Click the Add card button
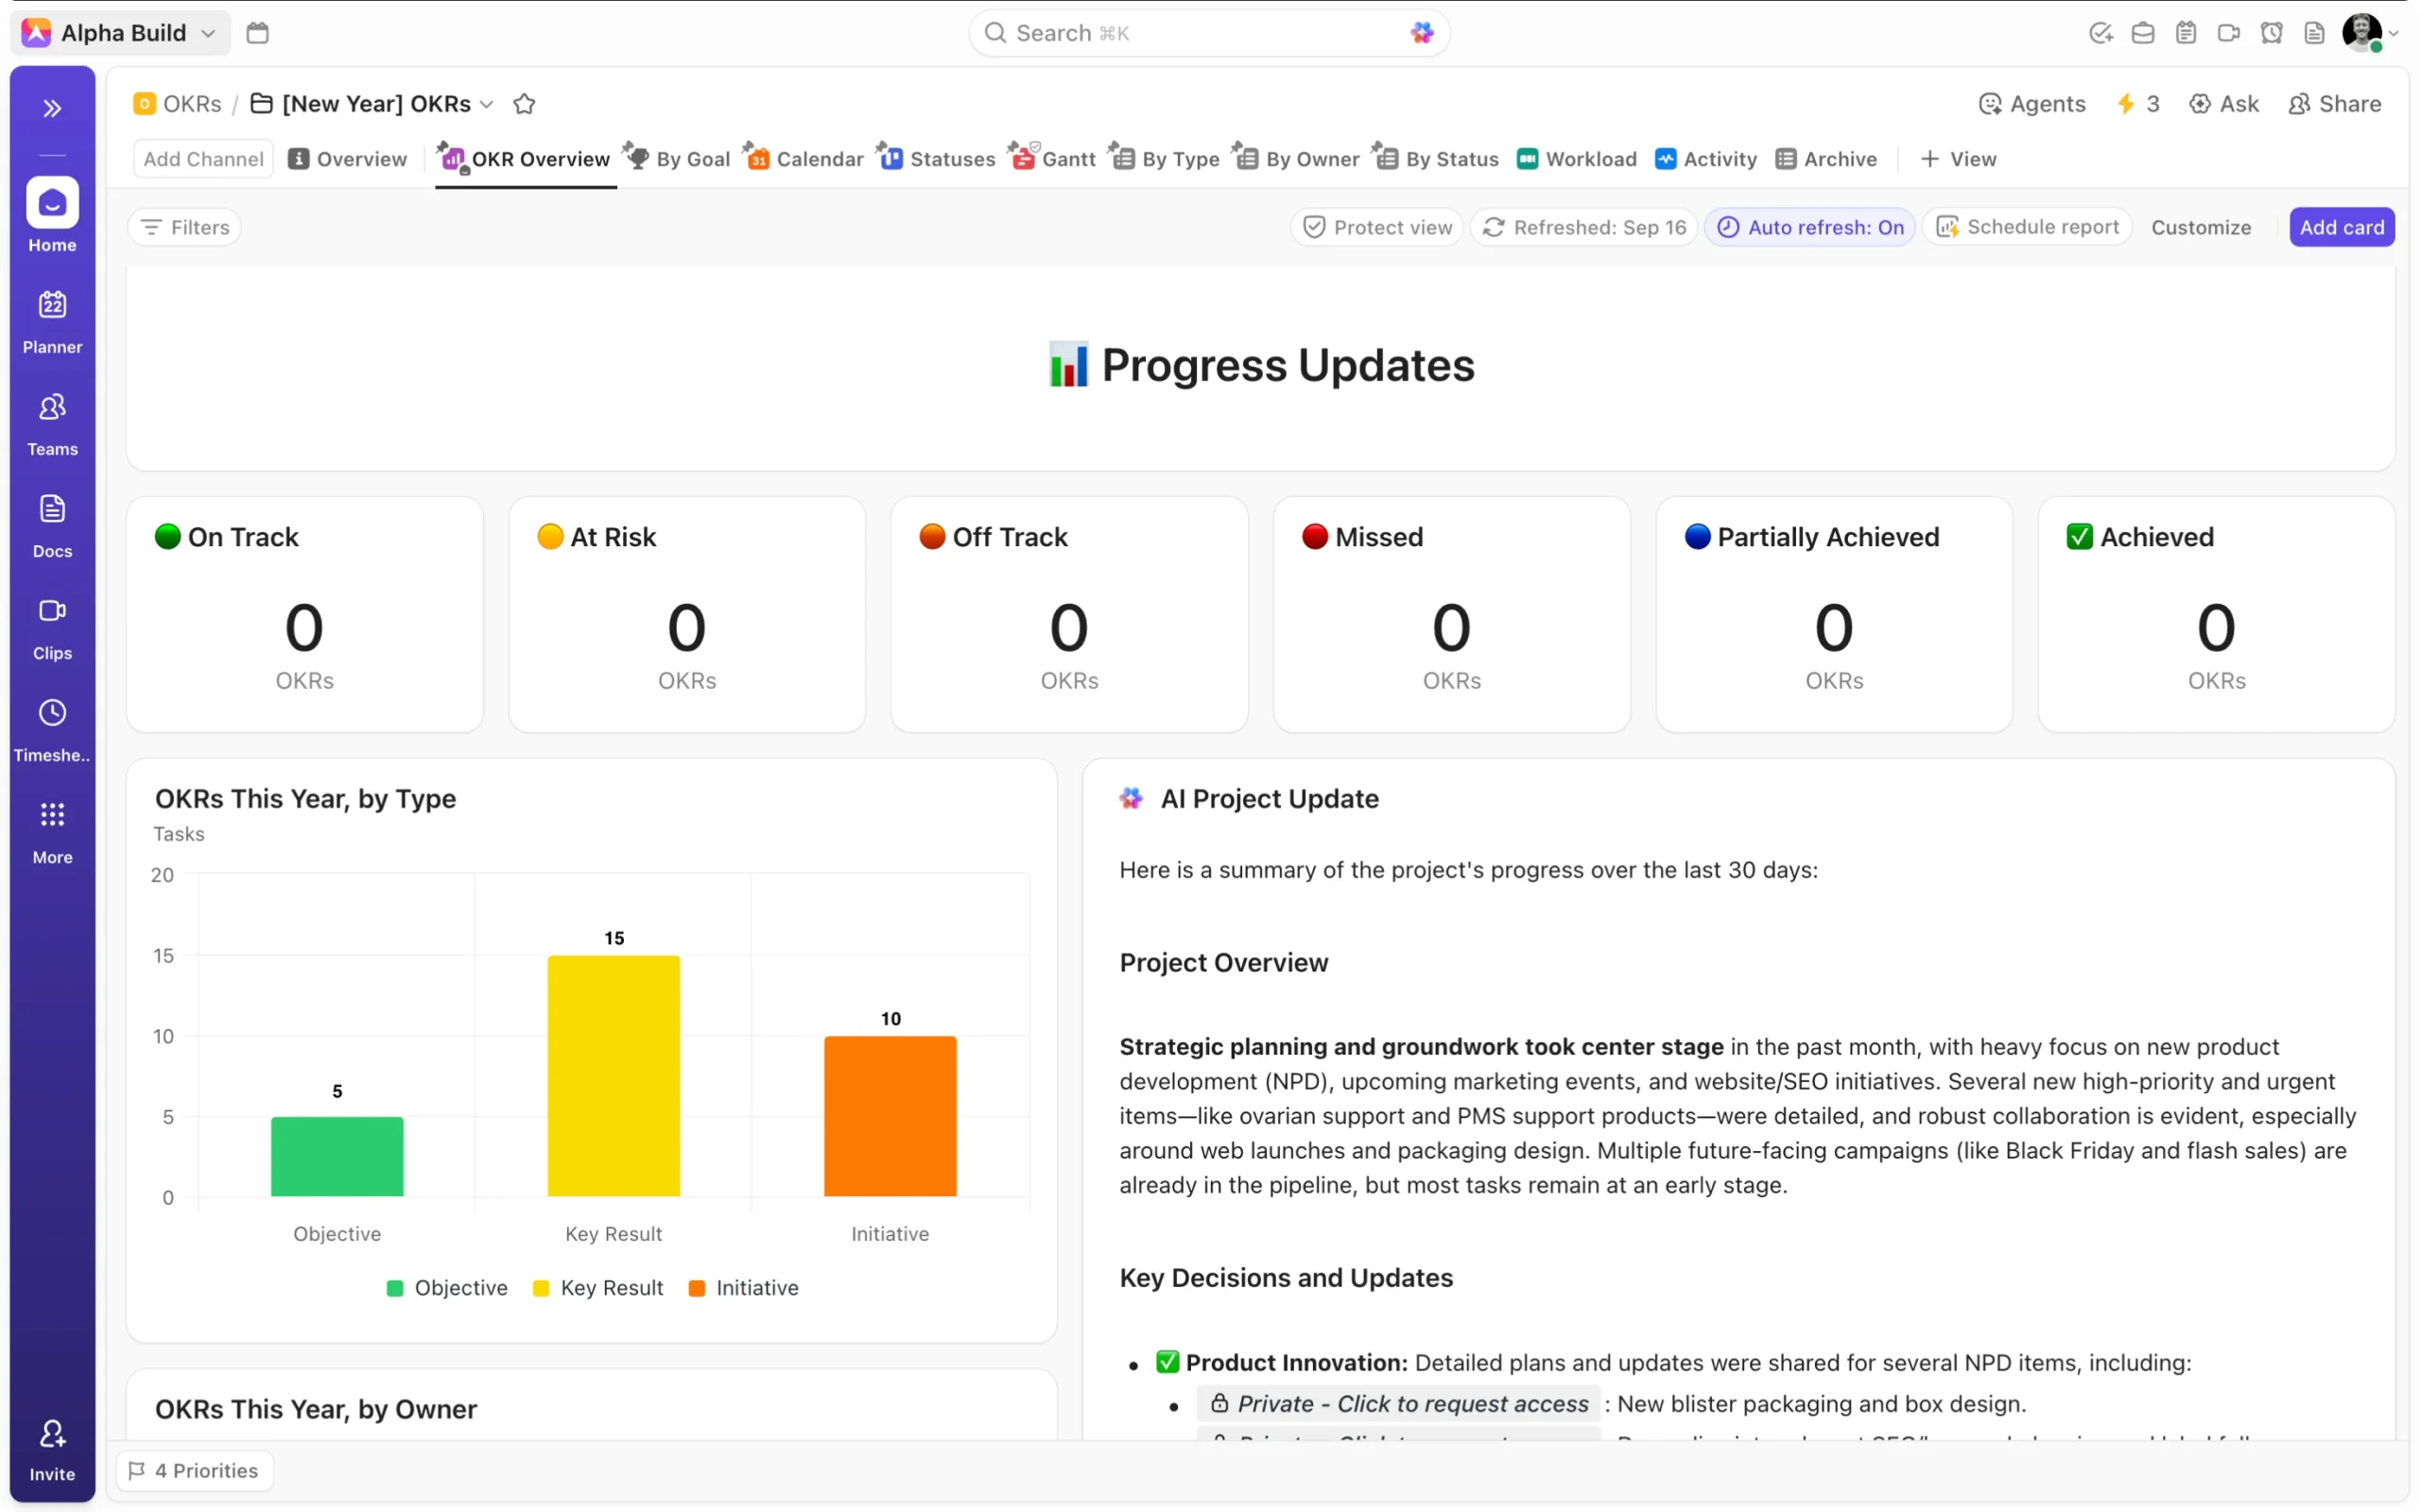The image size is (2420, 1512). [2340, 227]
